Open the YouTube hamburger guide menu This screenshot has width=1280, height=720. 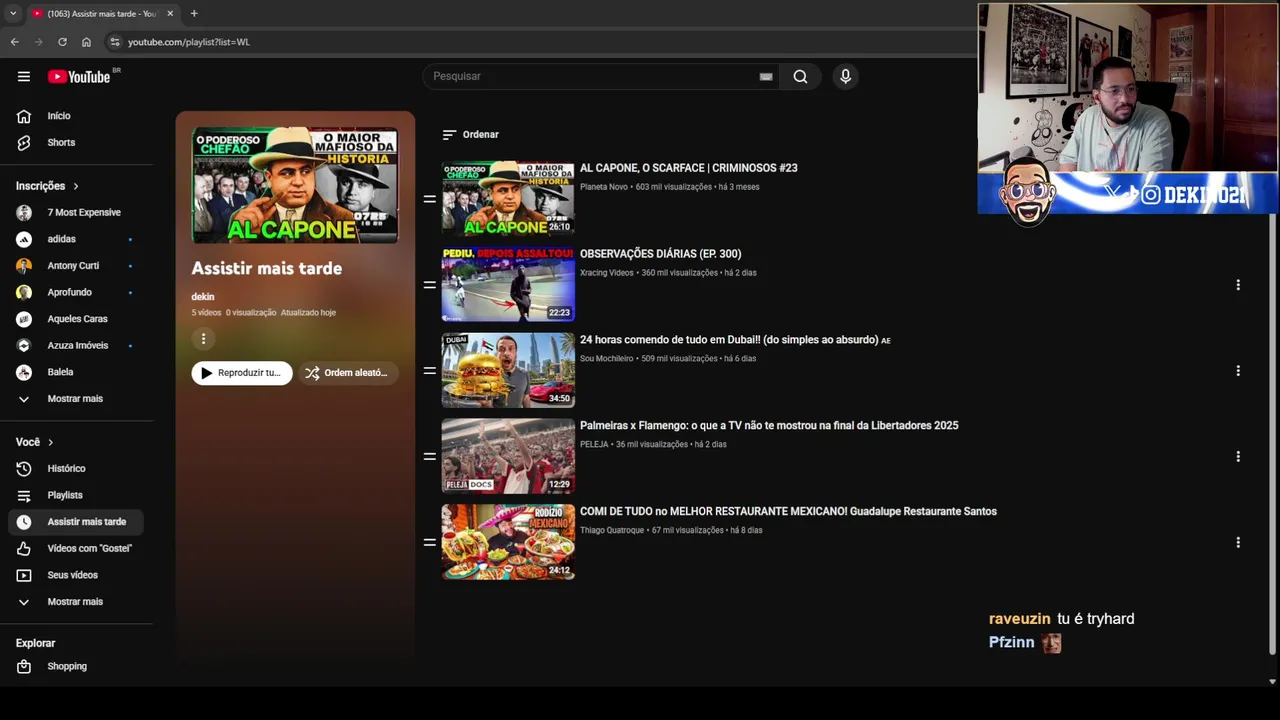24,76
